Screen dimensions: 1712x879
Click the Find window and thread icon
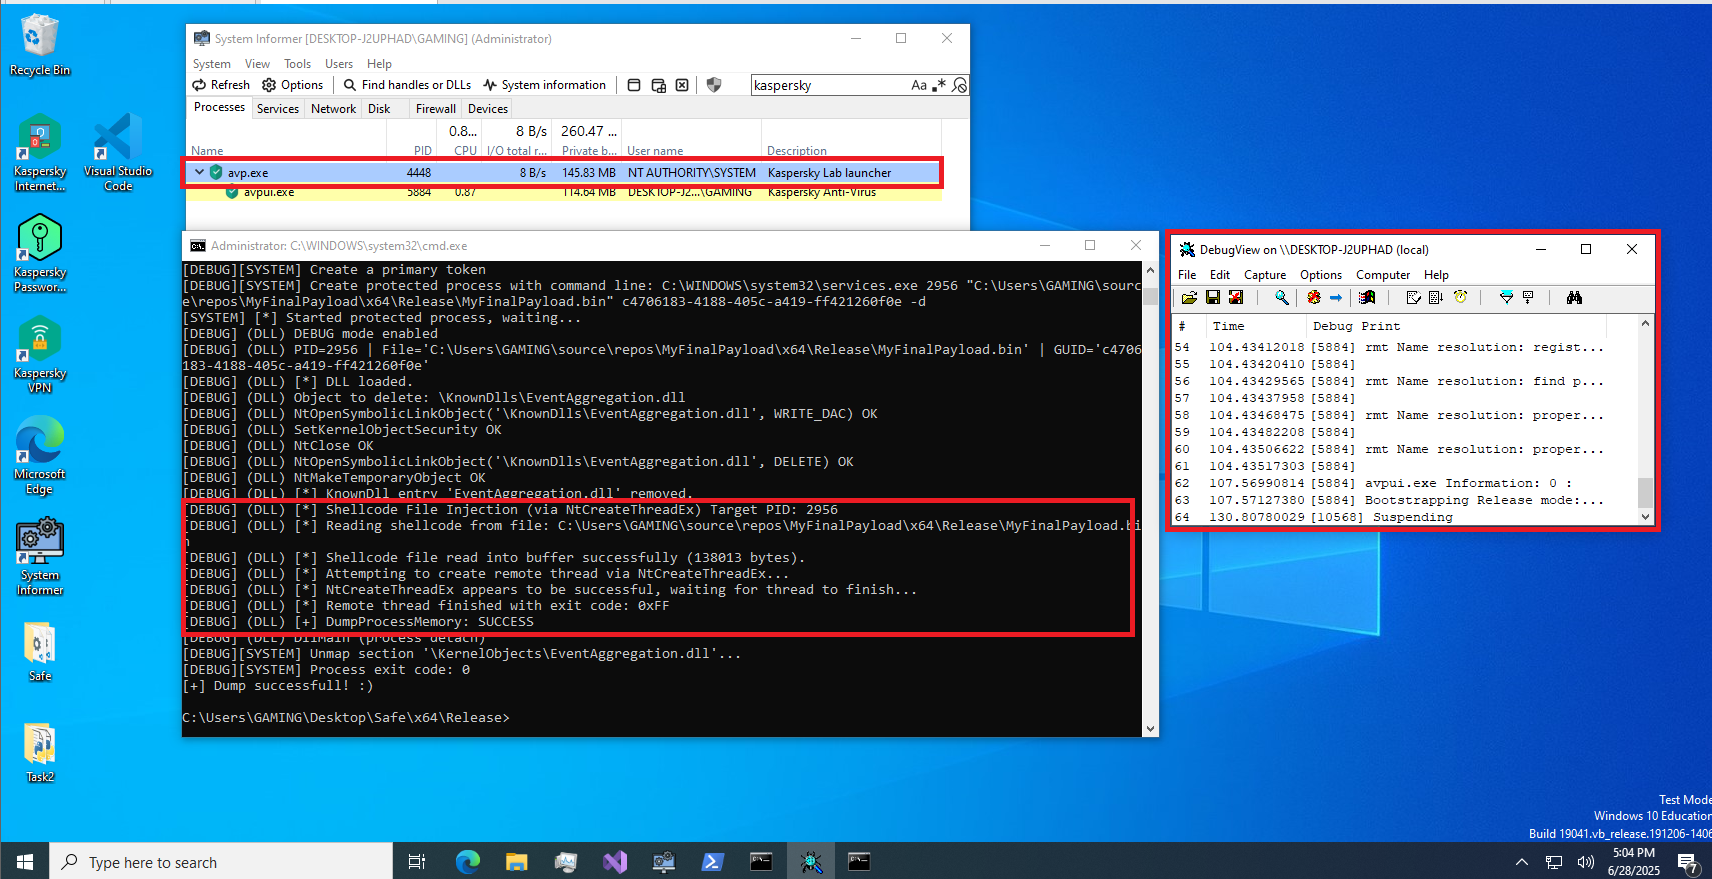coord(658,85)
